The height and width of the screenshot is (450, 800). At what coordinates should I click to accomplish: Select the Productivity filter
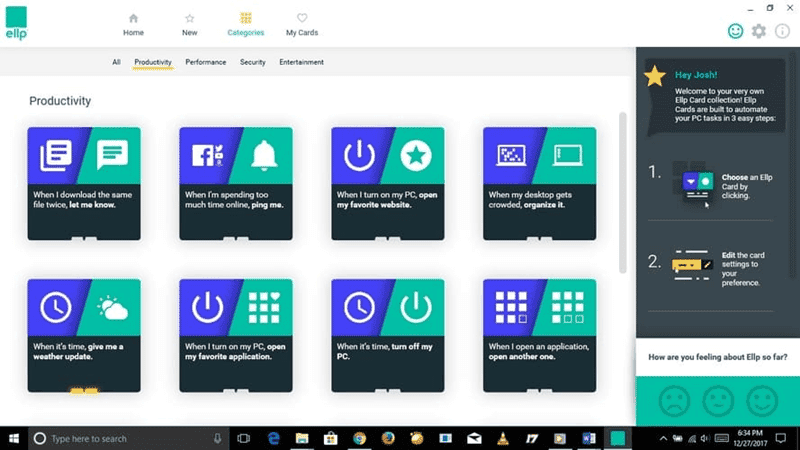point(153,62)
